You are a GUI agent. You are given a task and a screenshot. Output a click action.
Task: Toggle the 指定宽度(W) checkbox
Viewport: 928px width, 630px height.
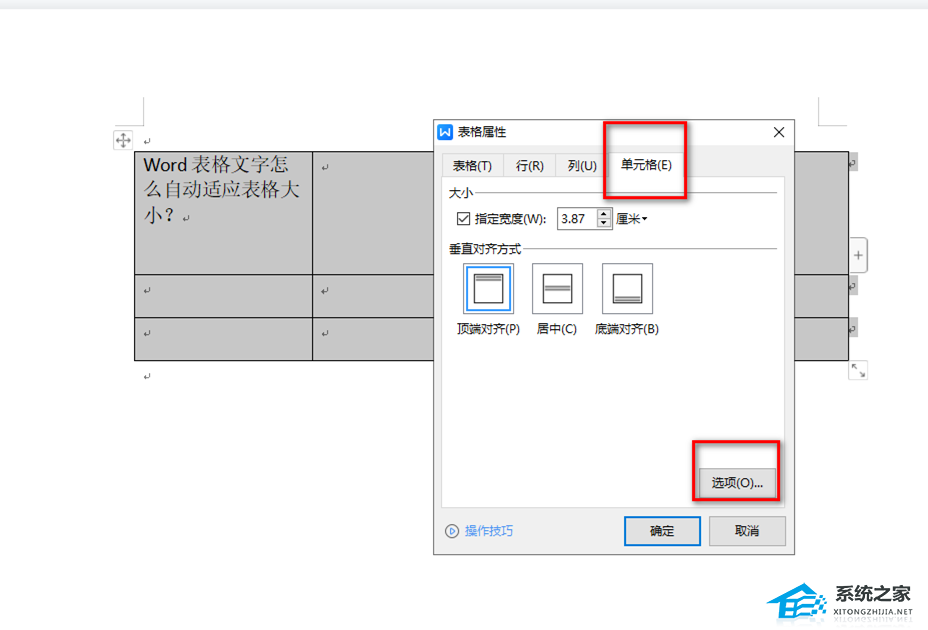[463, 219]
